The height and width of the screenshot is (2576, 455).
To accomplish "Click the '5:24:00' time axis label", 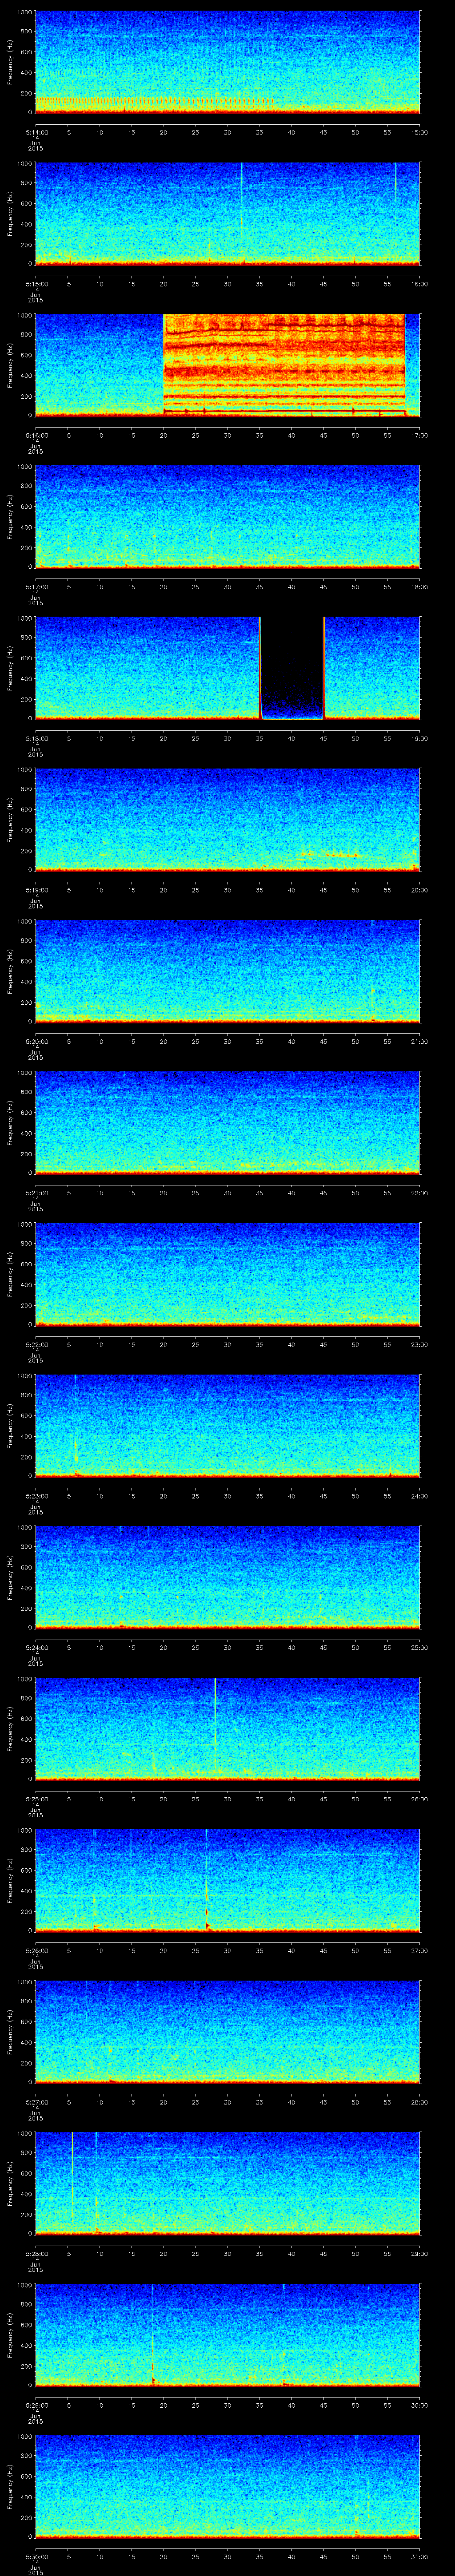I will 35,1648.
